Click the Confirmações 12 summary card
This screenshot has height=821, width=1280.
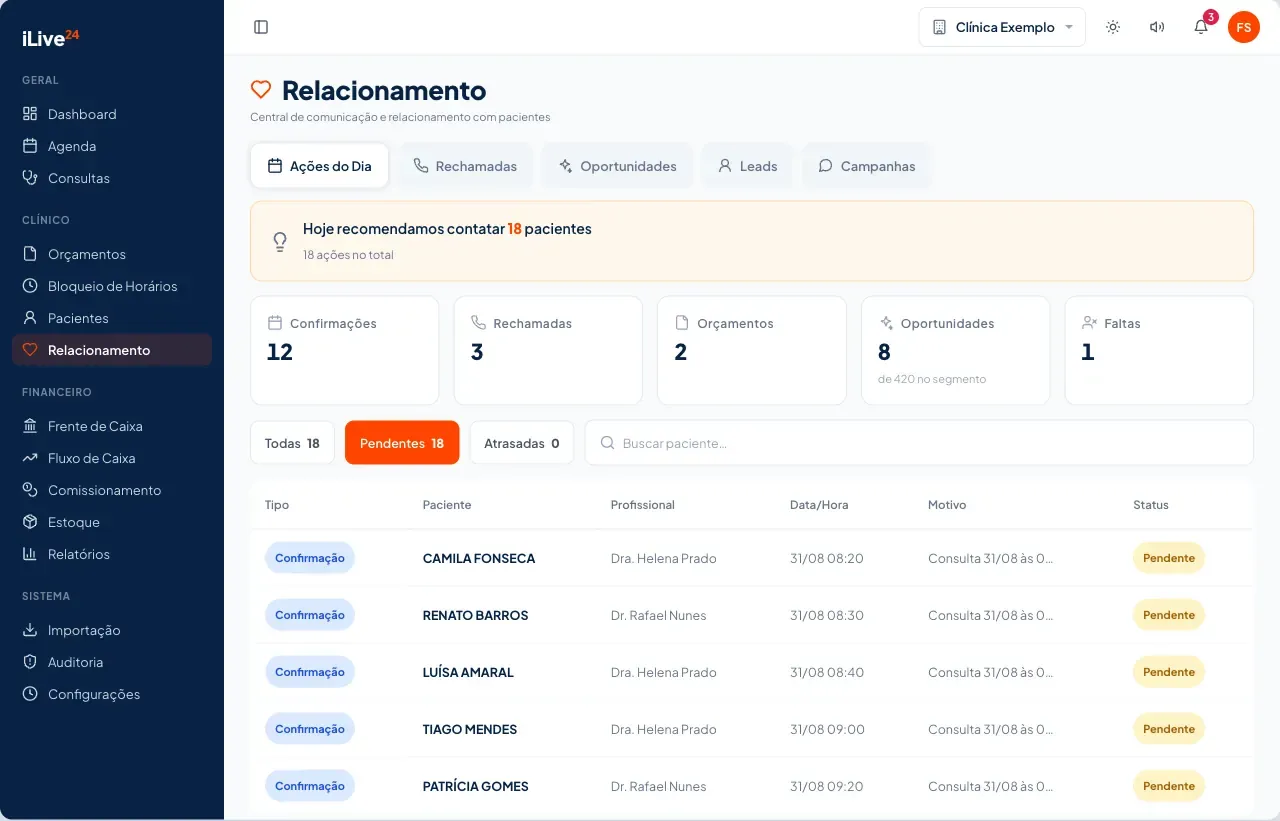345,350
